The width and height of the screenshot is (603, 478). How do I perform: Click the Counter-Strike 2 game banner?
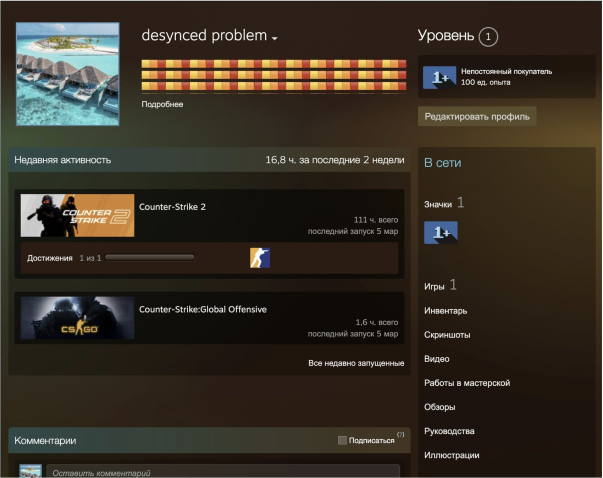click(77, 215)
